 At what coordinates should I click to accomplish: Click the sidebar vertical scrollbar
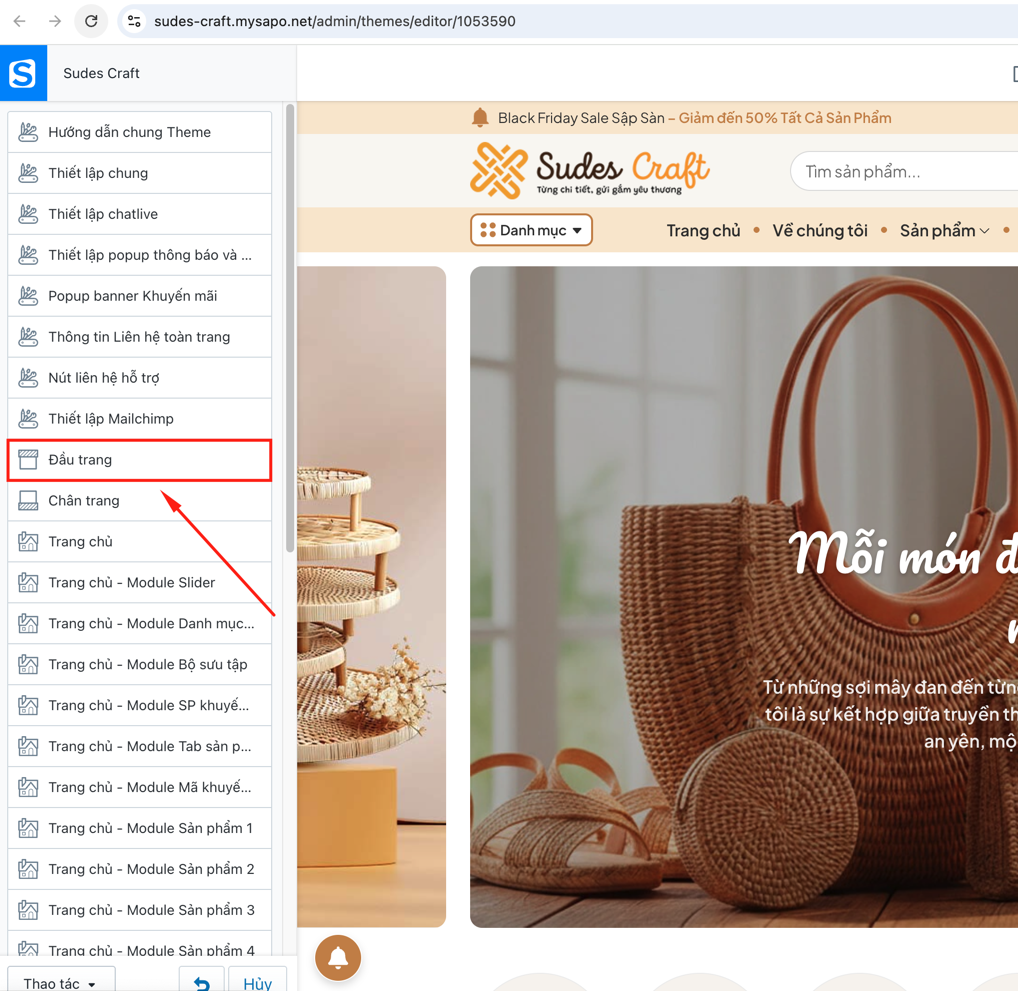(x=290, y=328)
